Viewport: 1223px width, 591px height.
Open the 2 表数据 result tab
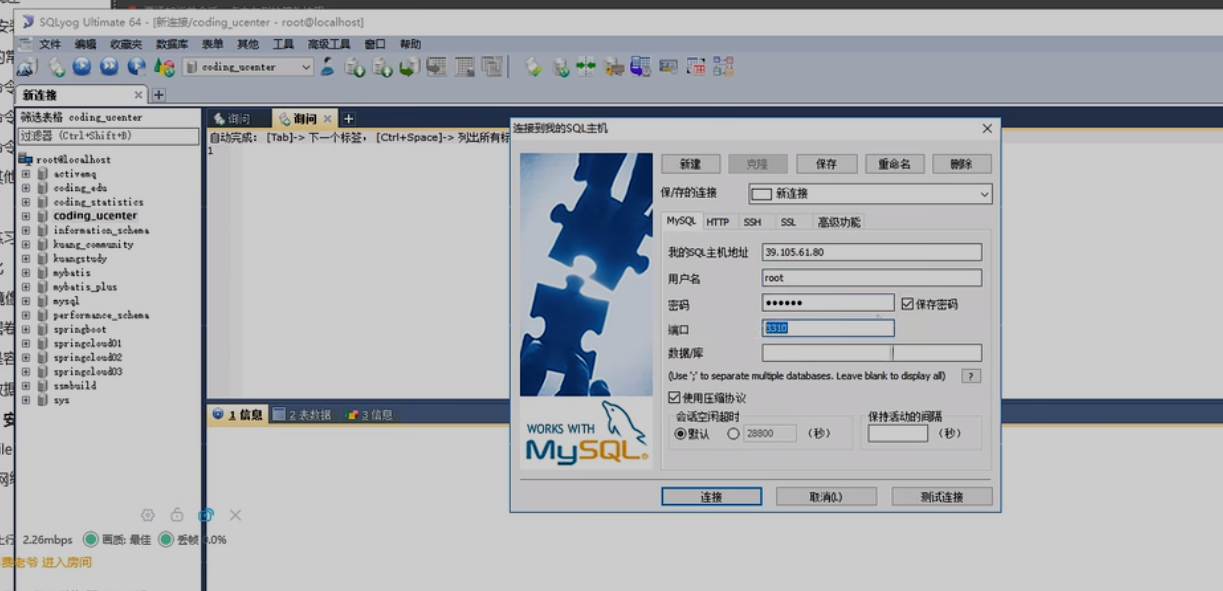[302, 415]
